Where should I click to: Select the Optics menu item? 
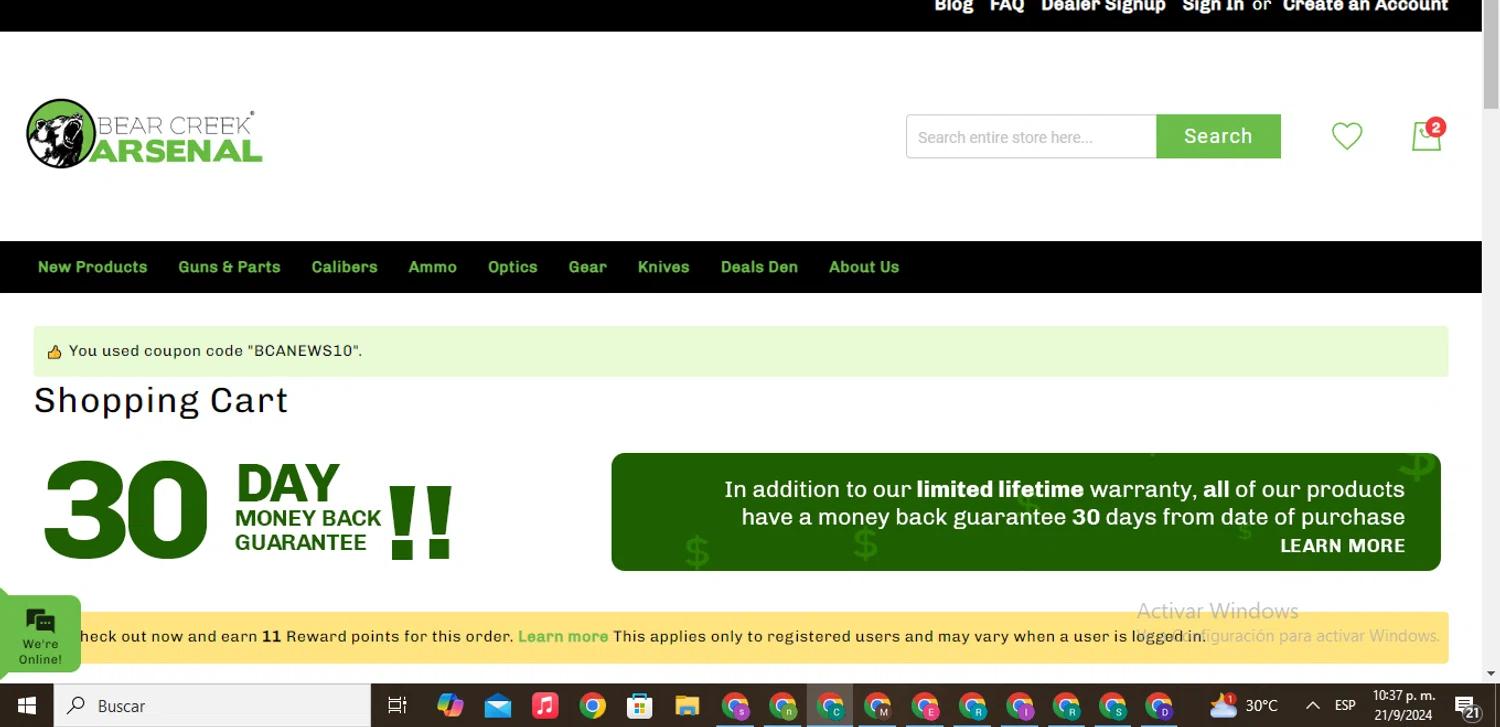(512, 267)
